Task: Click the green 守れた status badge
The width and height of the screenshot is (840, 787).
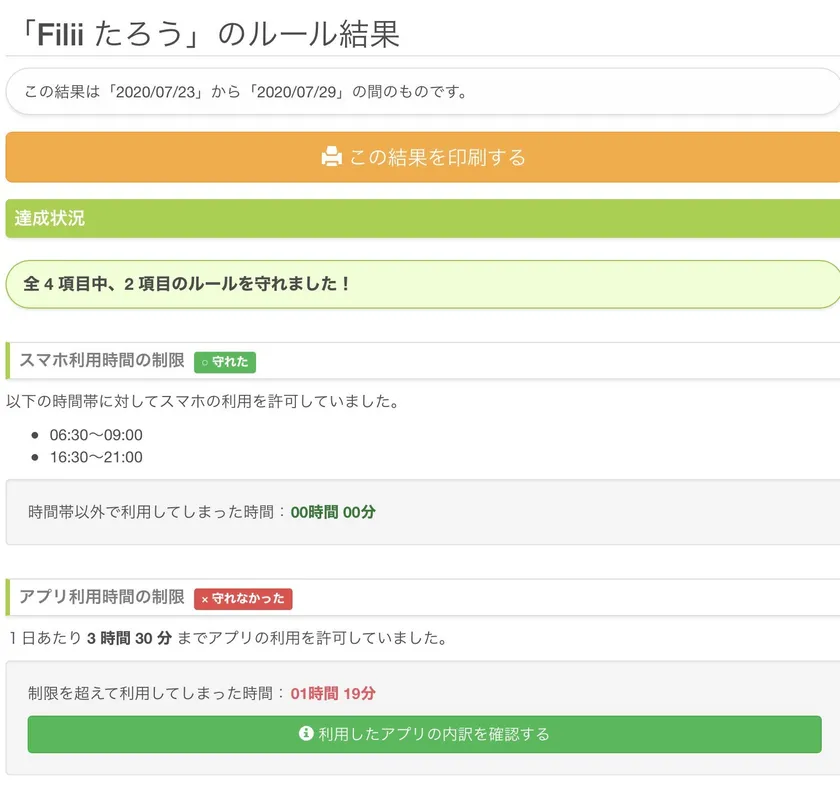Action: pyautogui.click(x=225, y=362)
